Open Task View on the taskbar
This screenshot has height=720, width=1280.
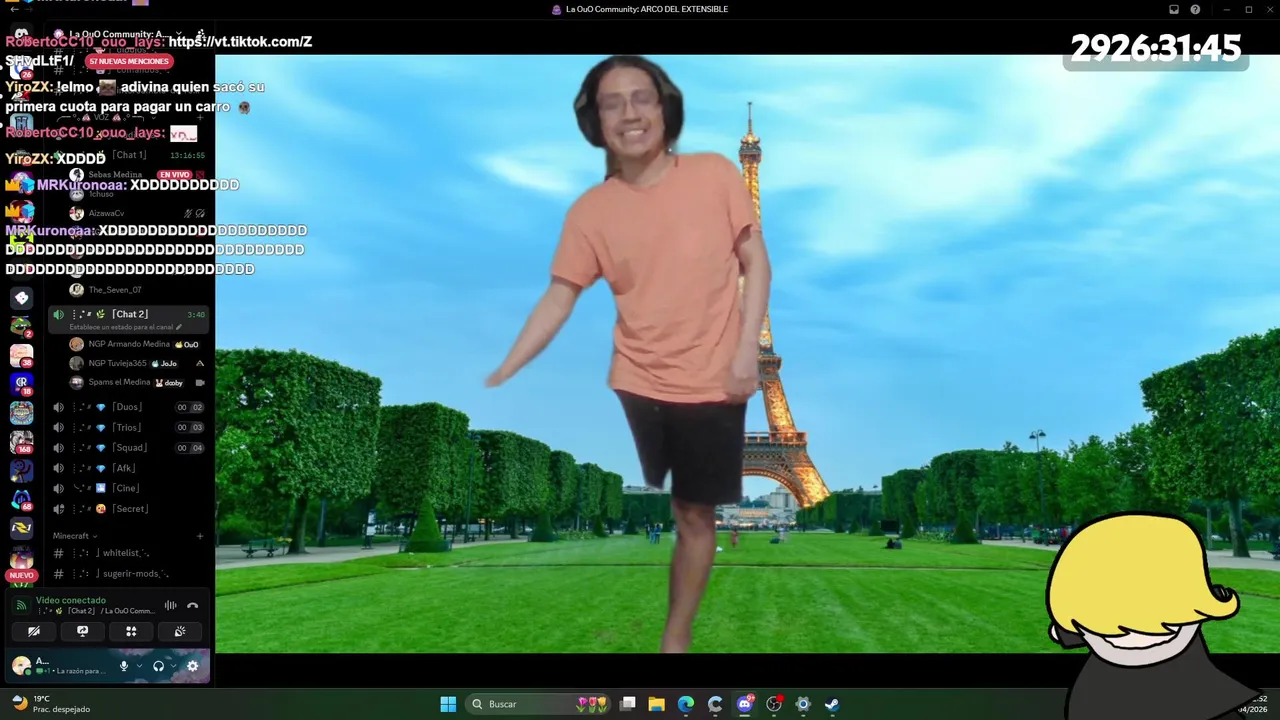pyautogui.click(x=628, y=704)
